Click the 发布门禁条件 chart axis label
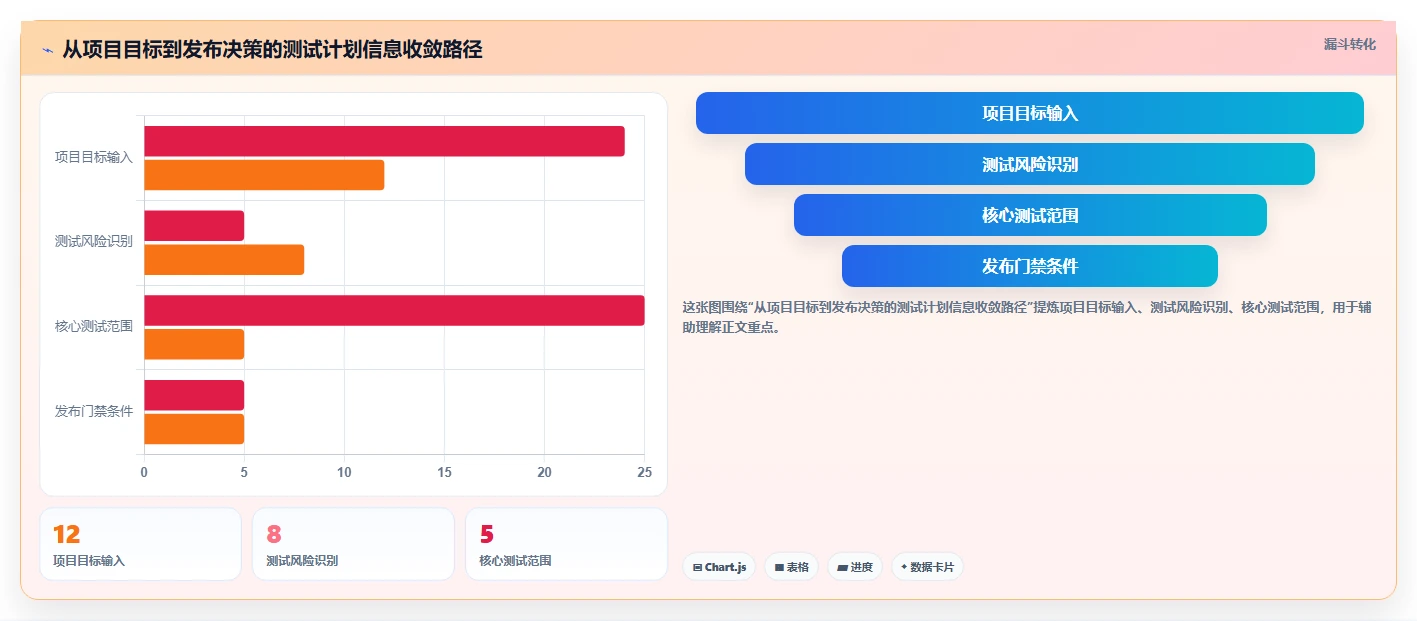The height and width of the screenshot is (621, 1417). coord(94,411)
